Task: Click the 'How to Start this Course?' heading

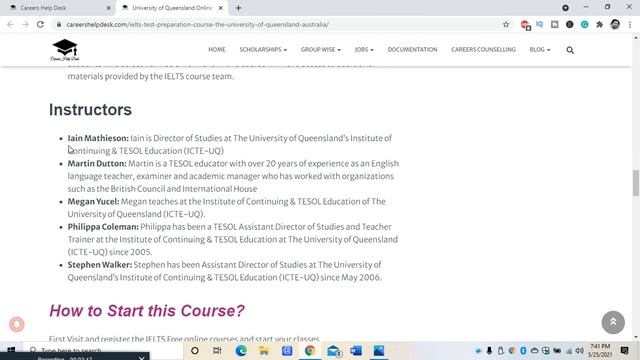Action: (x=147, y=311)
